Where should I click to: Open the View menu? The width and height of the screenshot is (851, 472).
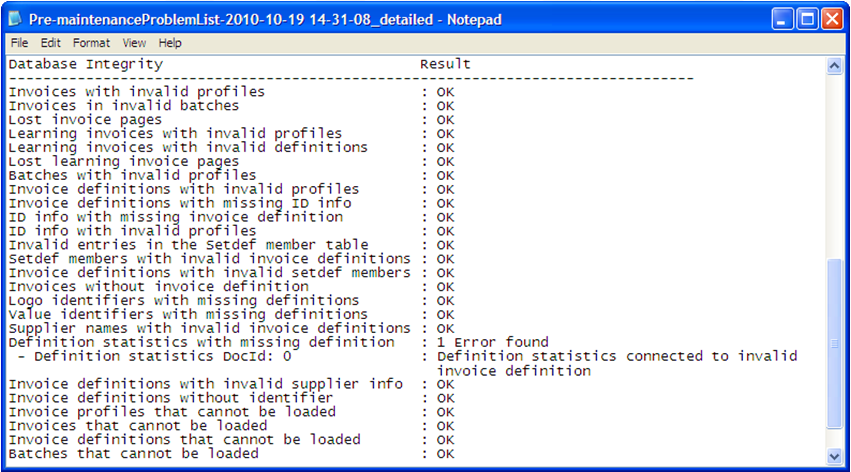tap(134, 43)
